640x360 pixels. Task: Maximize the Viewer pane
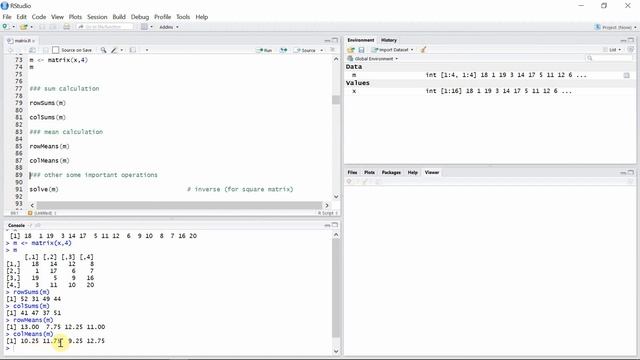[631, 172]
